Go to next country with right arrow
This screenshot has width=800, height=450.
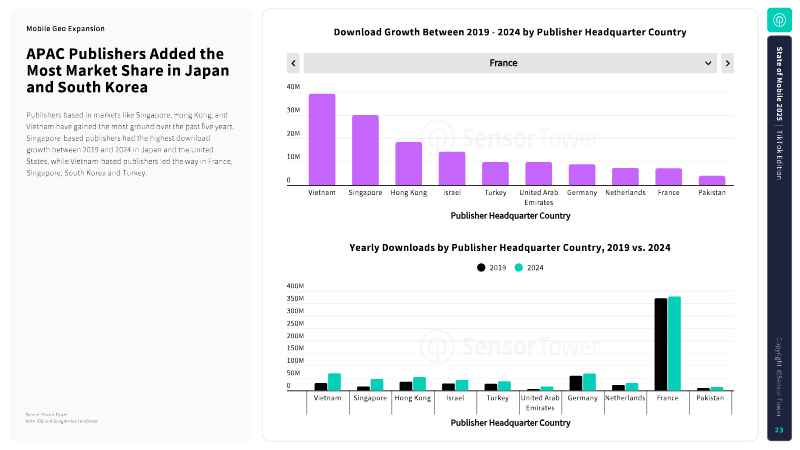[x=727, y=63]
